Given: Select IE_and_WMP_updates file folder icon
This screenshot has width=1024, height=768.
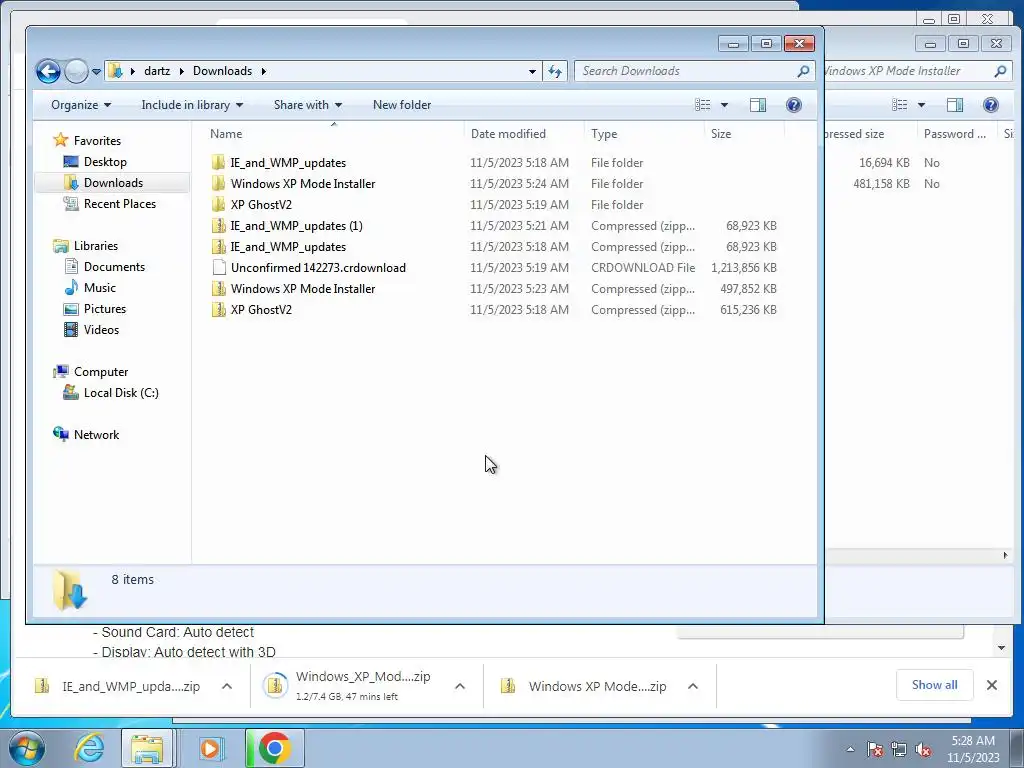Looking at the screenshot, I should coord(219,163).
